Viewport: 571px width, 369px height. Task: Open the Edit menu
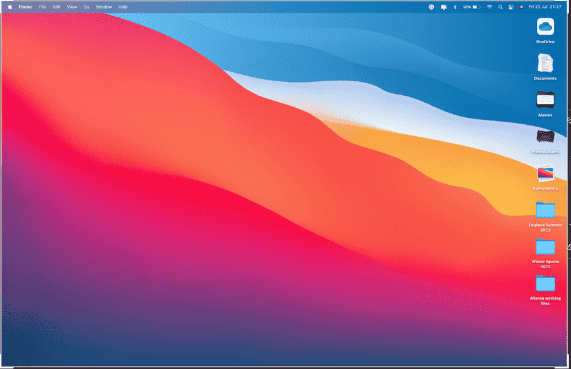(x=56, y=7)
